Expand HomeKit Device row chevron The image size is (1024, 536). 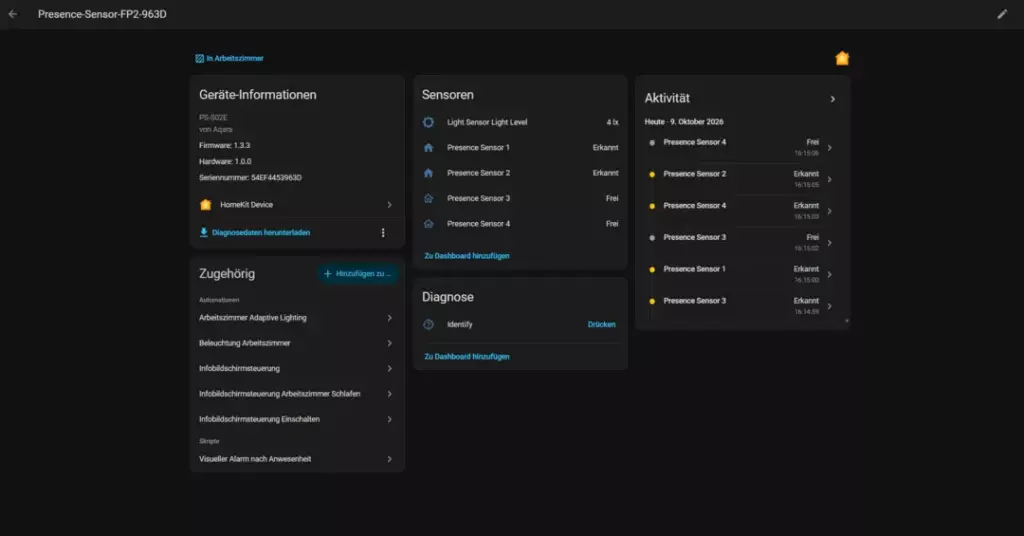389,204
